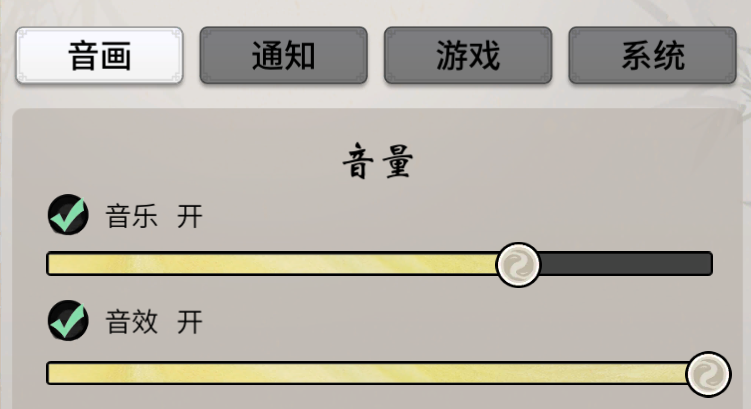Click the 音乐 开 label text
Image resolution: width=751 pixels, height=409 pixels.
154,216
